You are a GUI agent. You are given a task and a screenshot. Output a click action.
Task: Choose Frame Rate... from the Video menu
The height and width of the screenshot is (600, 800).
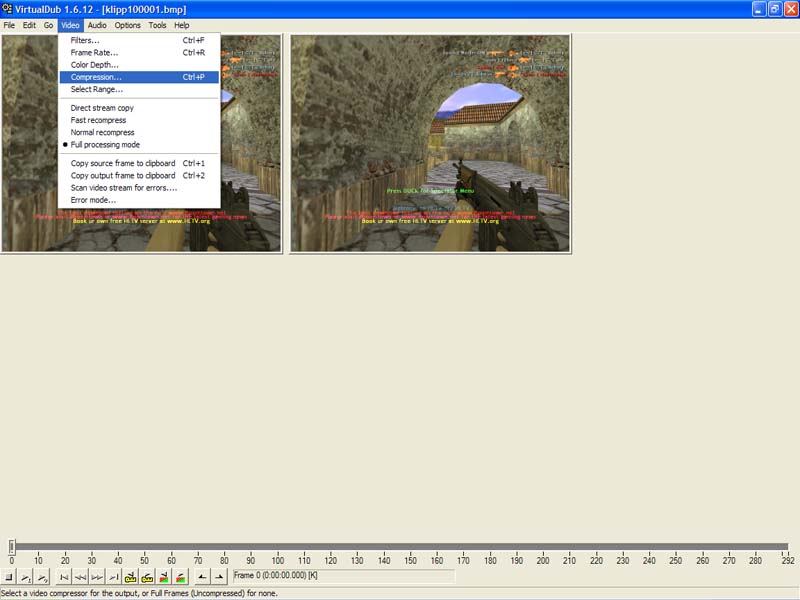(139, 53)
